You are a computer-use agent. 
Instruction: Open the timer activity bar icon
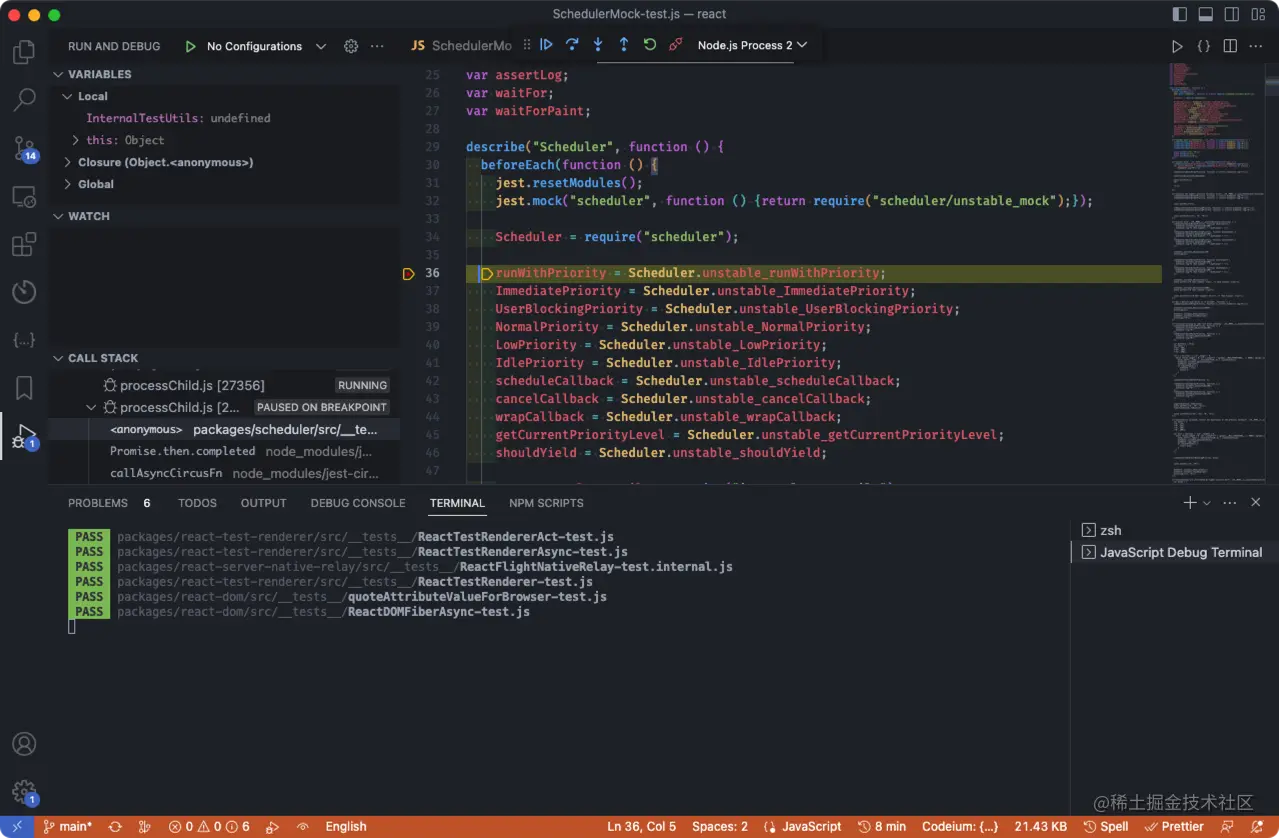pyautogui.click(x=24, y=292)
